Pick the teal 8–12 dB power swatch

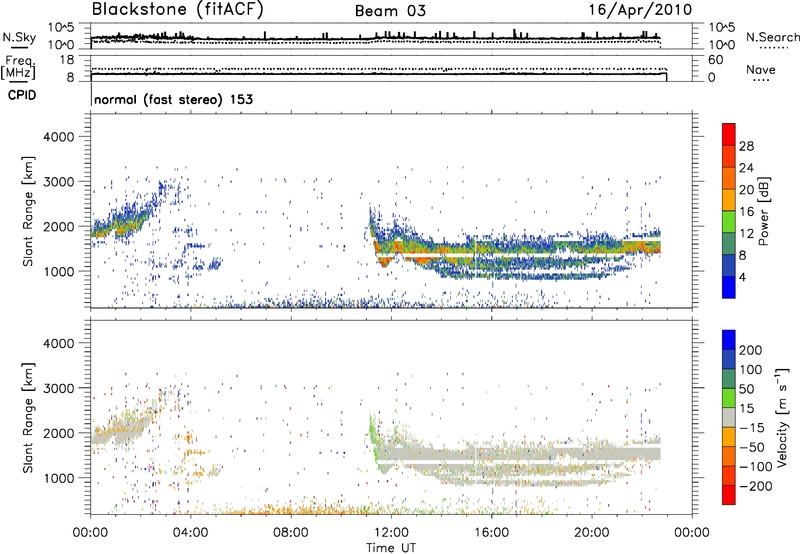click(x=729, y=244)
